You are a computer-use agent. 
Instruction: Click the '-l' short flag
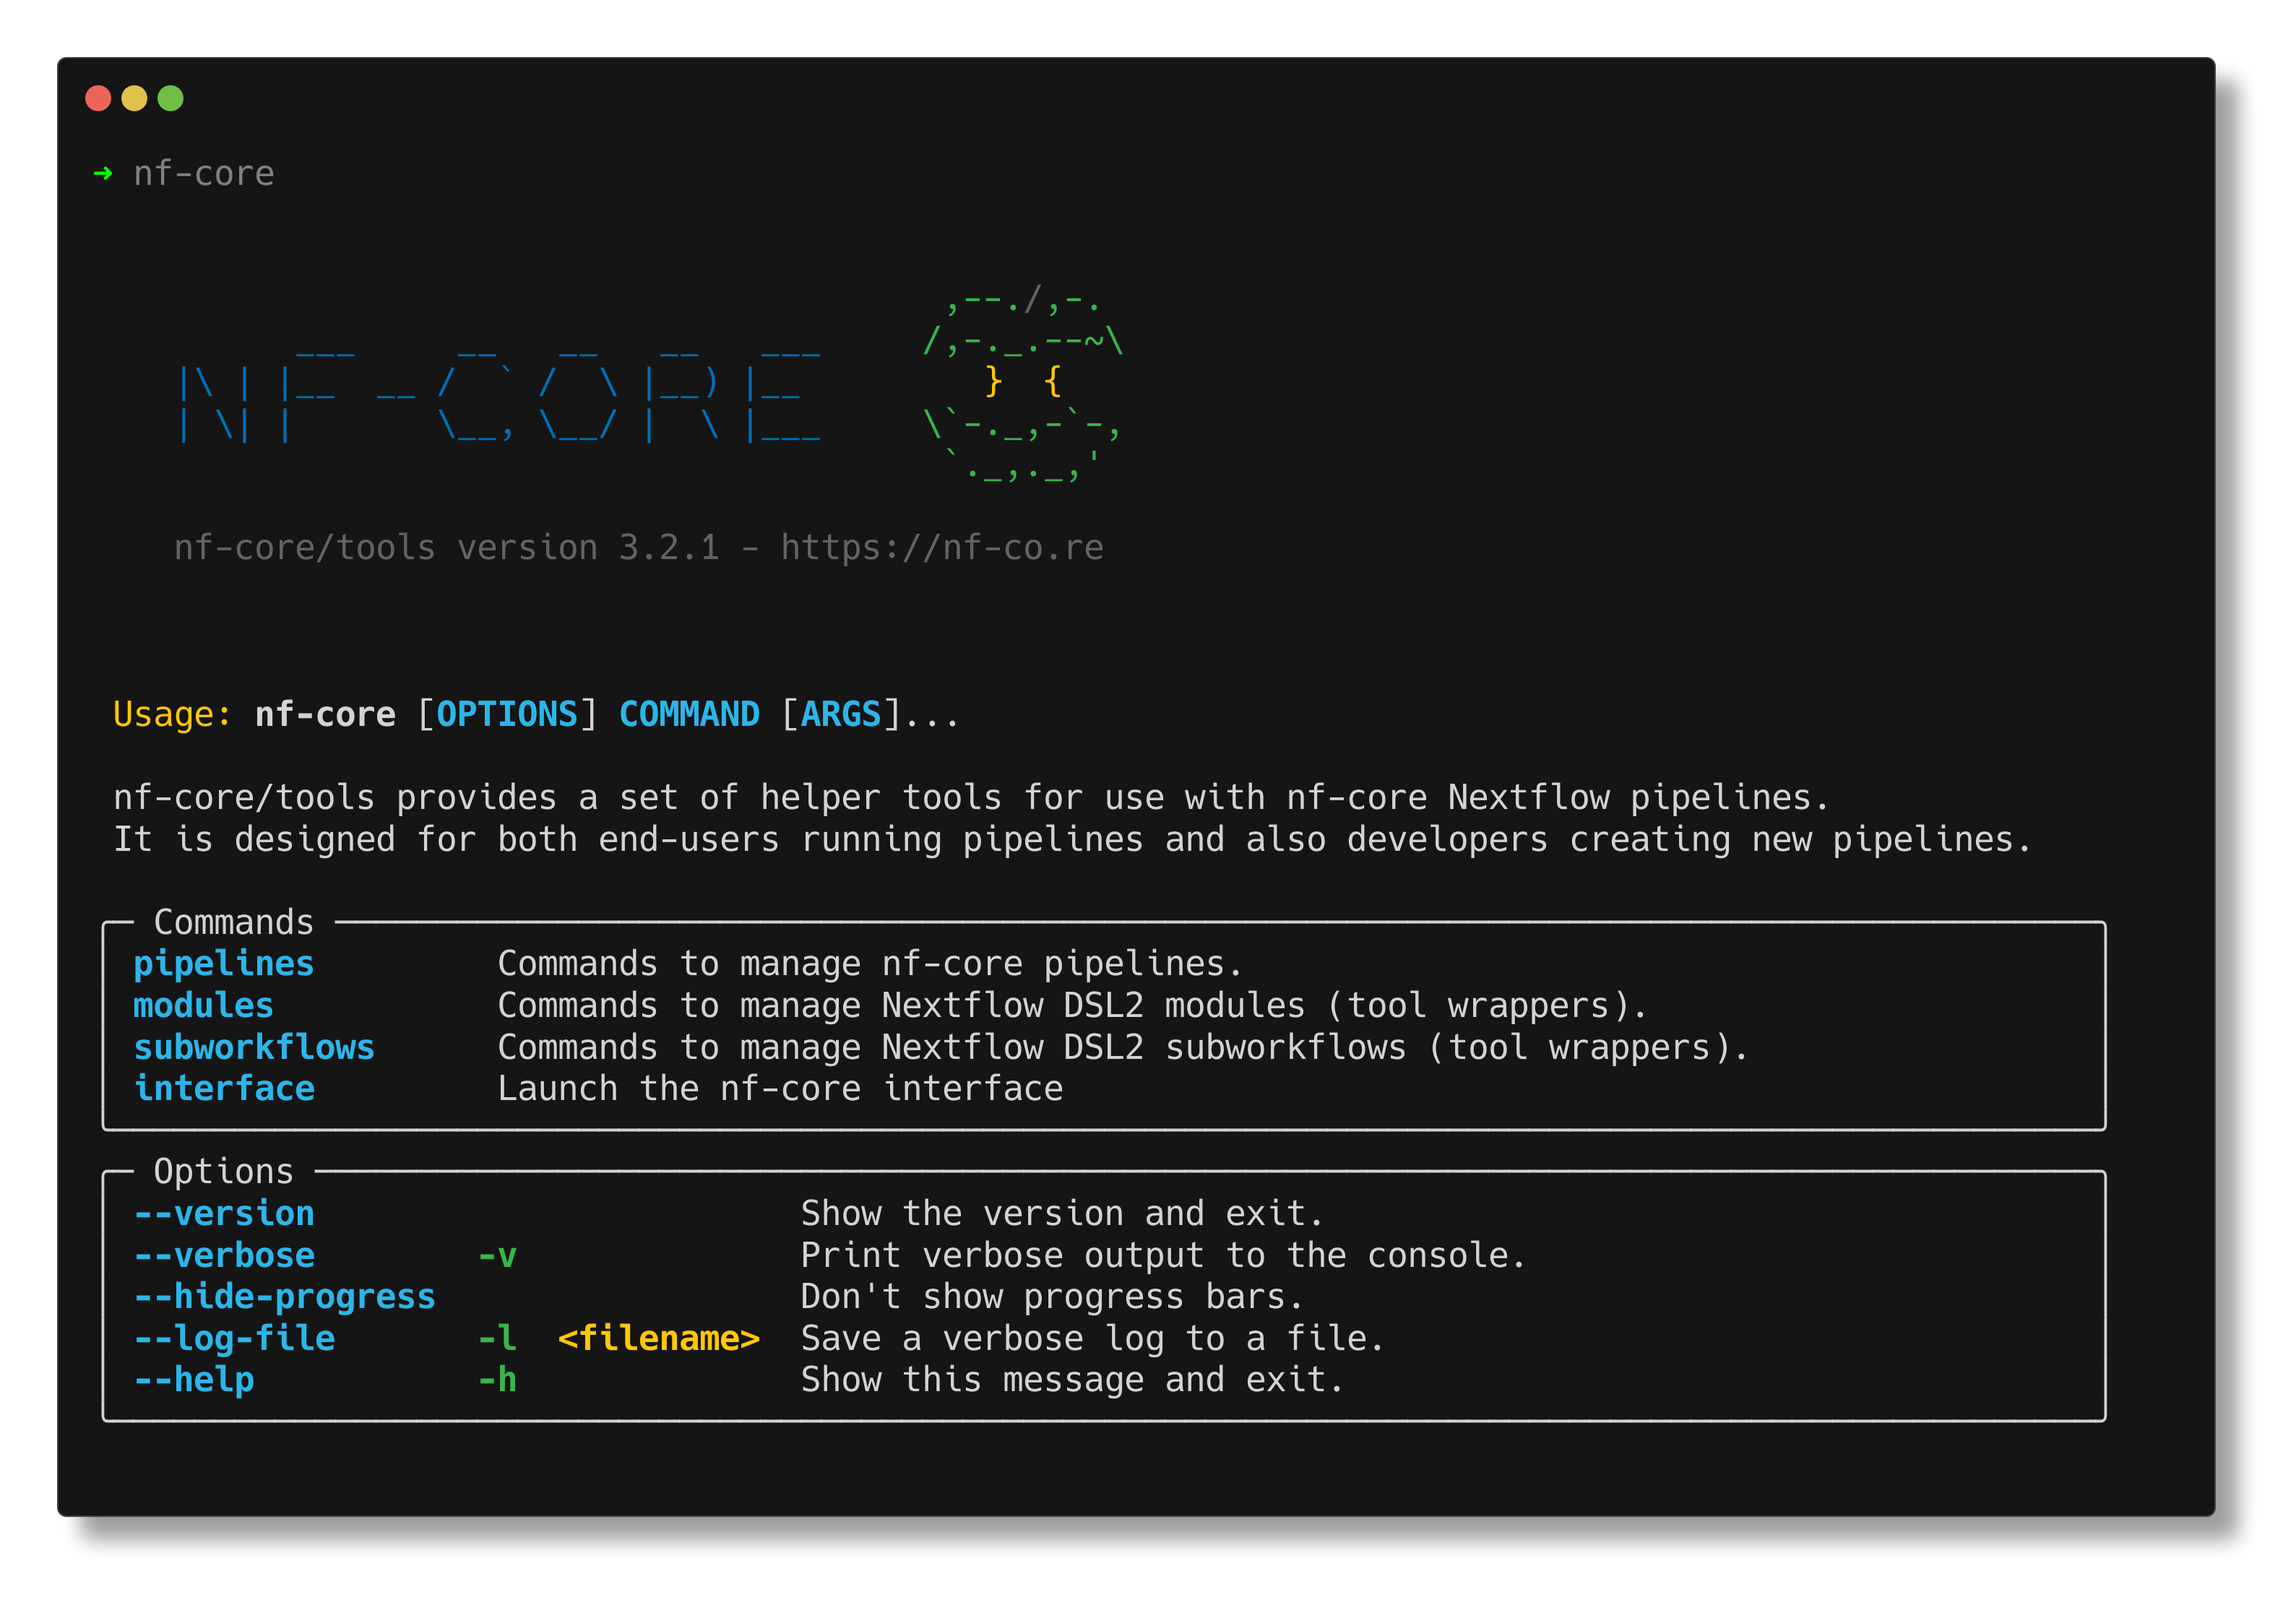pyautogui.click(x=497, y=1339)
